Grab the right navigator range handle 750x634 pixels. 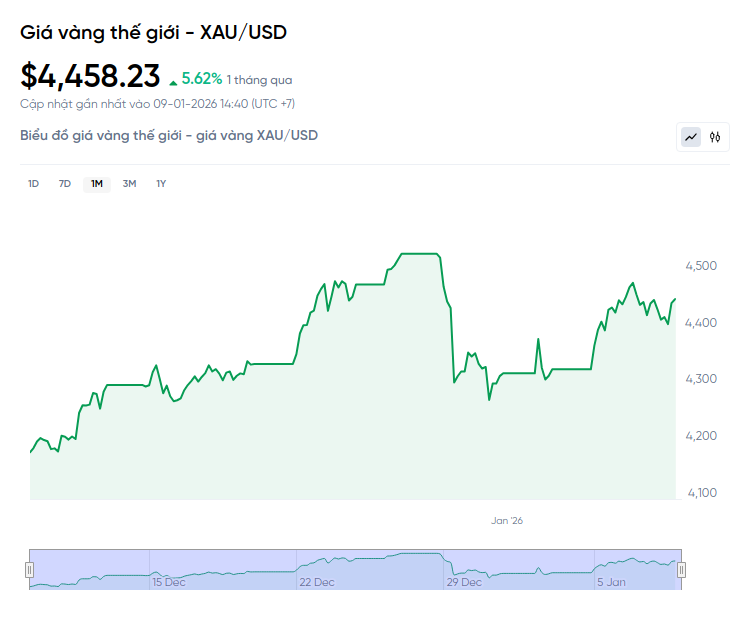click(x=681, y=570)
